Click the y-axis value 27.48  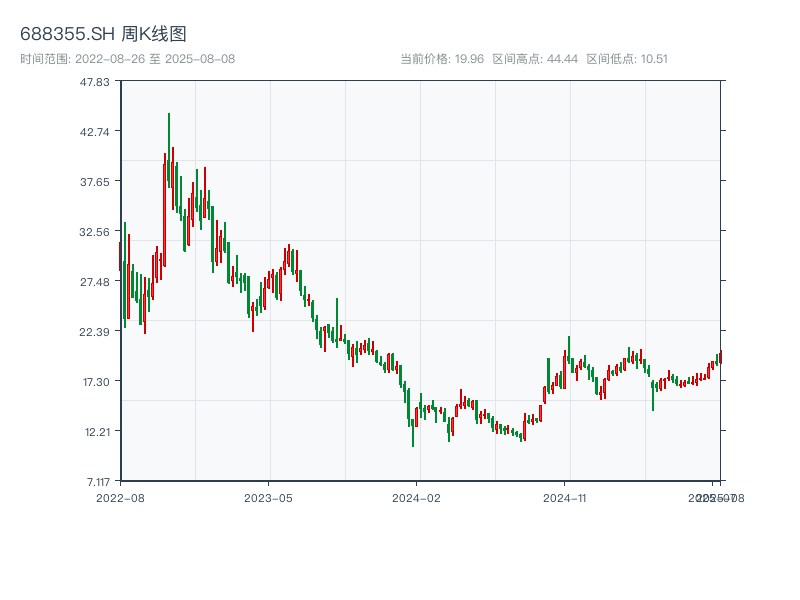pos(95,282)
